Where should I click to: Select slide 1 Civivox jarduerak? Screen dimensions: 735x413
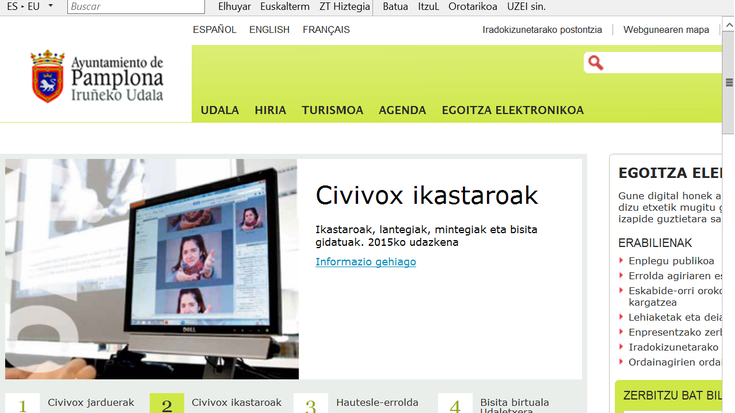[x=70, y=404]
